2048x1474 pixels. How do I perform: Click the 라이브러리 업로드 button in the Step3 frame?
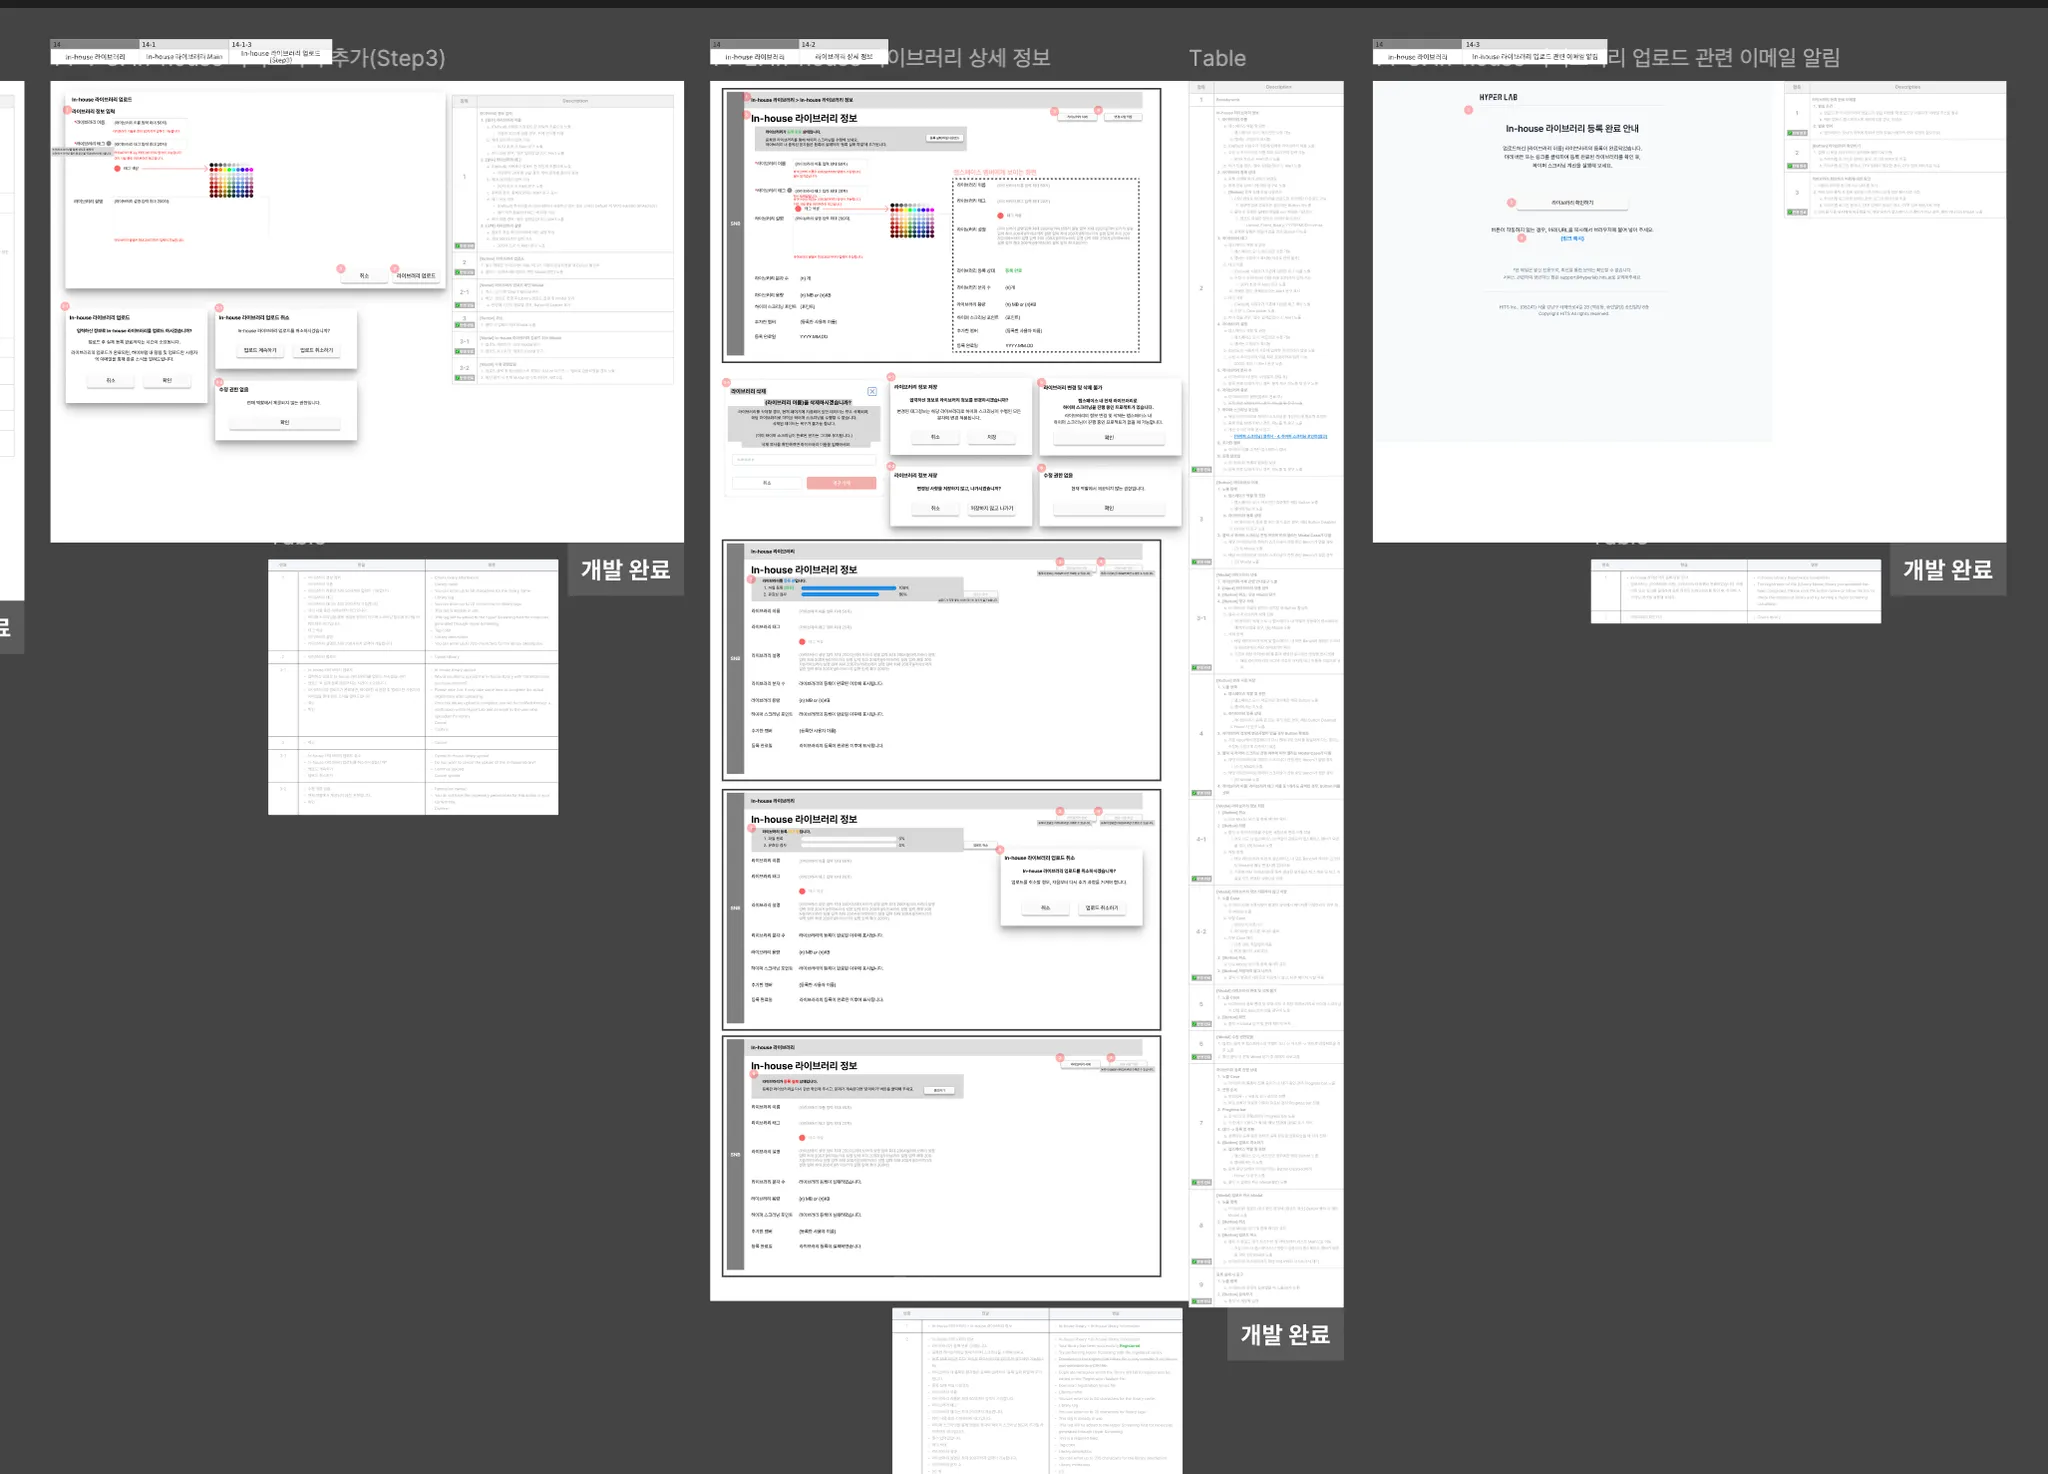click(x=416, y=276)
